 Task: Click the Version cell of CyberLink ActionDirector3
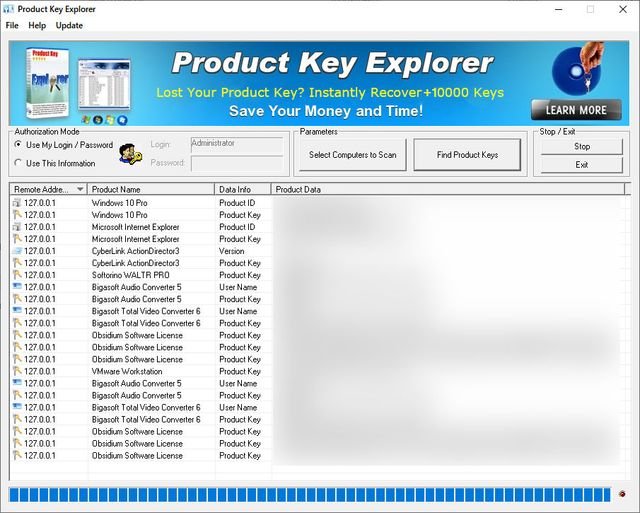[x=231, y=251]
